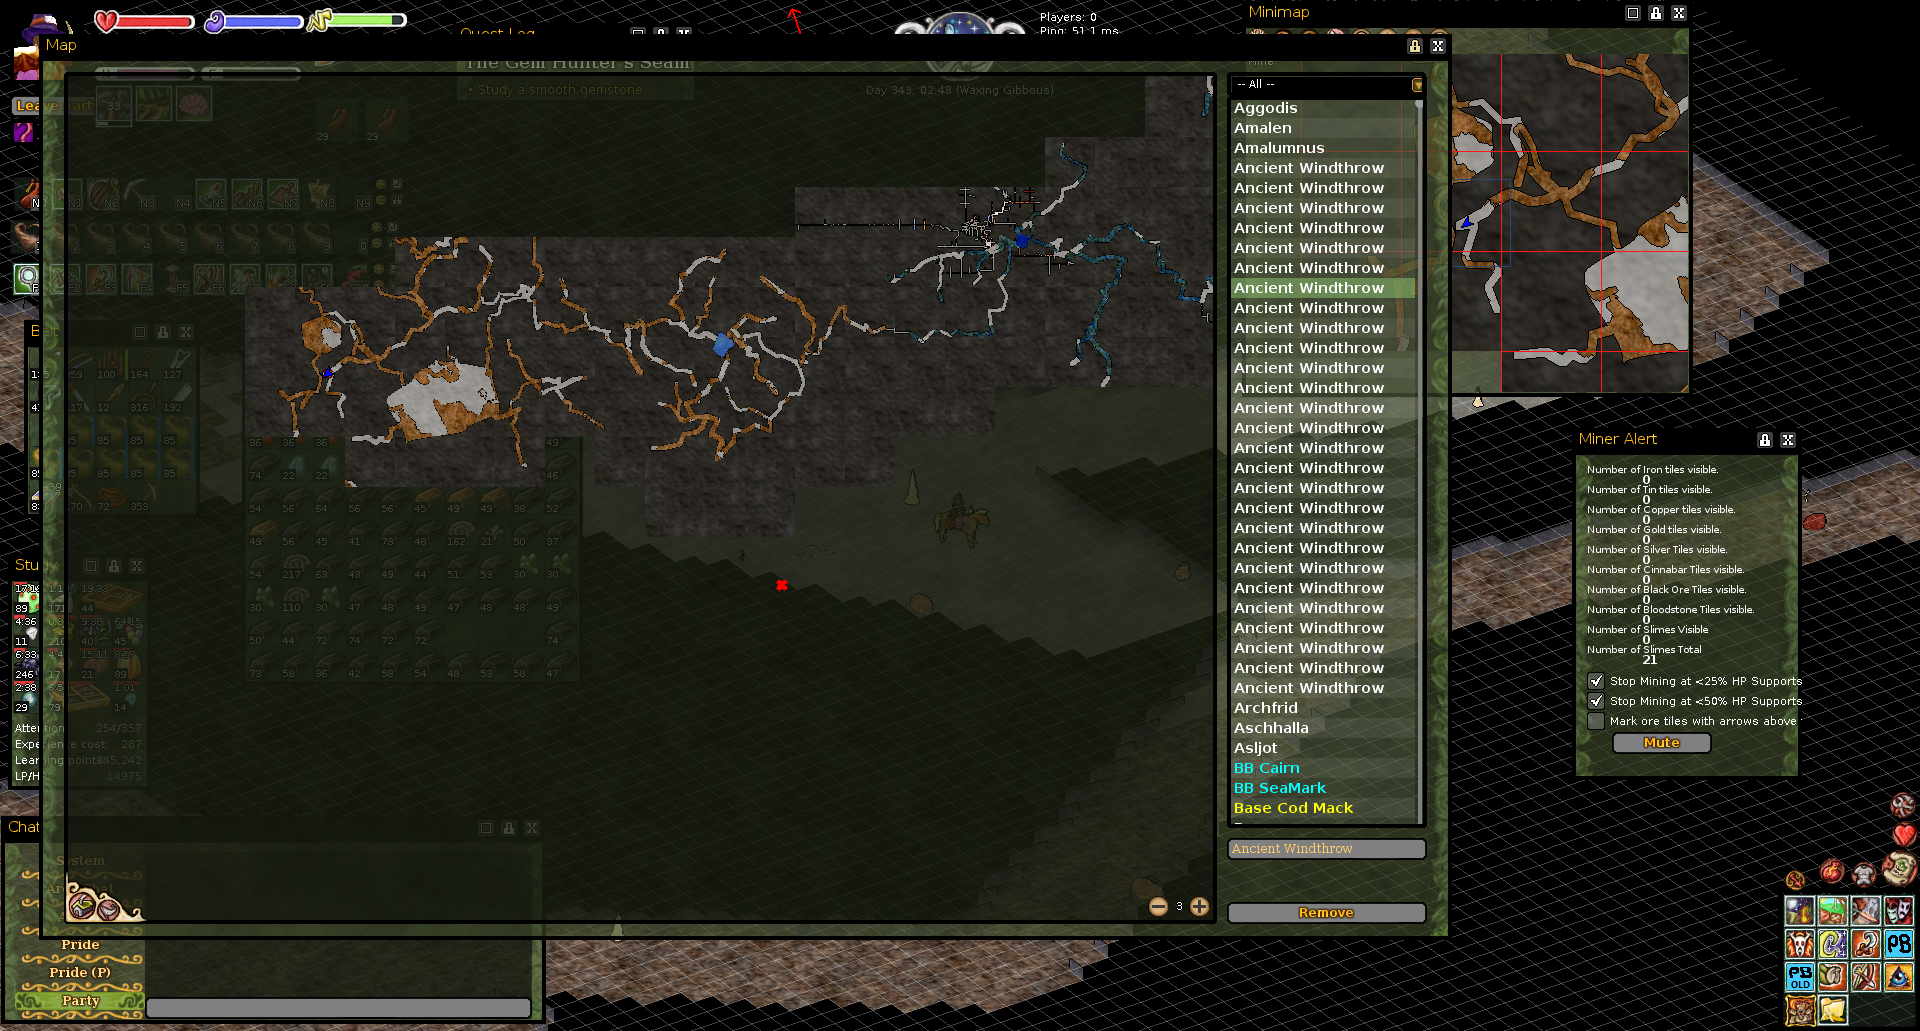
Task: Open the armor equipment round button
Action: (1864, 875)
